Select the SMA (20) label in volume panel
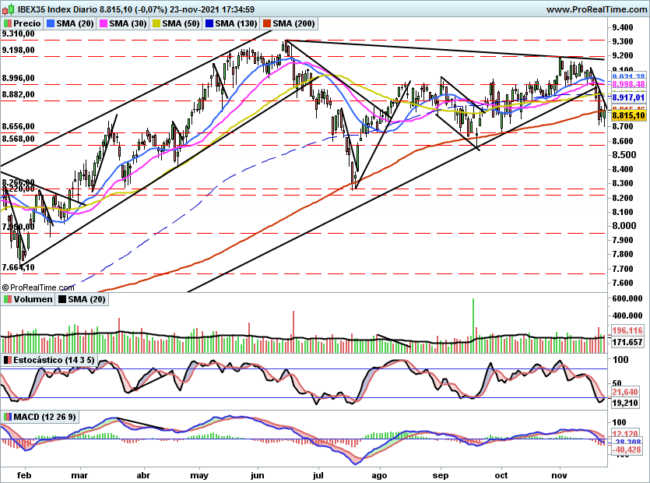 pyautogui.click(x=82, y=299)
